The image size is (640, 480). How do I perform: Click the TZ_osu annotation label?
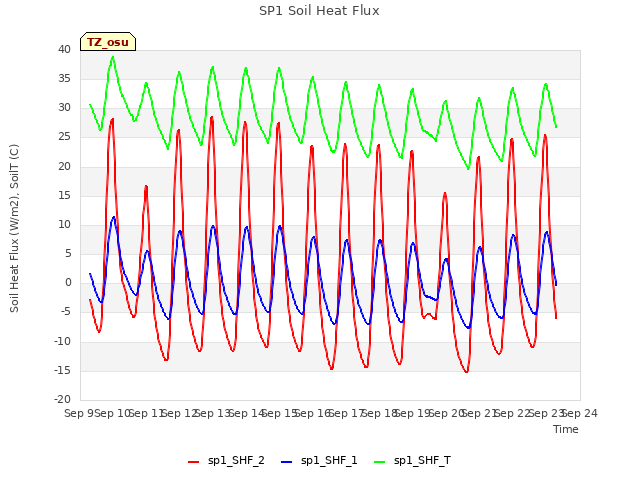click(x=108, y=42)
